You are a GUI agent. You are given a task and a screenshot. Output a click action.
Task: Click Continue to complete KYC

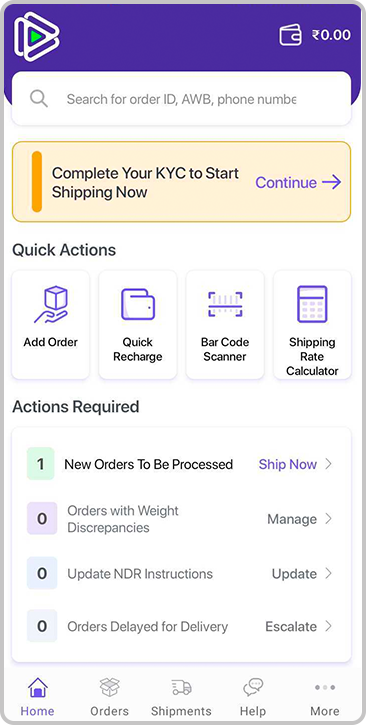click(299, 182)
